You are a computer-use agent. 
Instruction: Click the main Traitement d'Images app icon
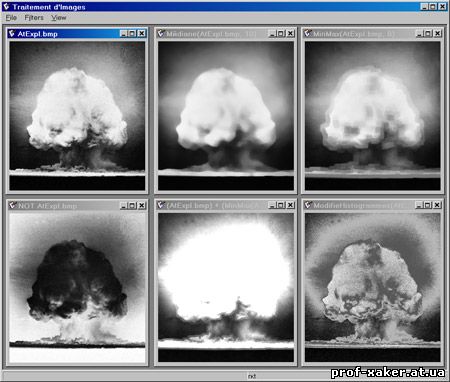coord(6,7)
